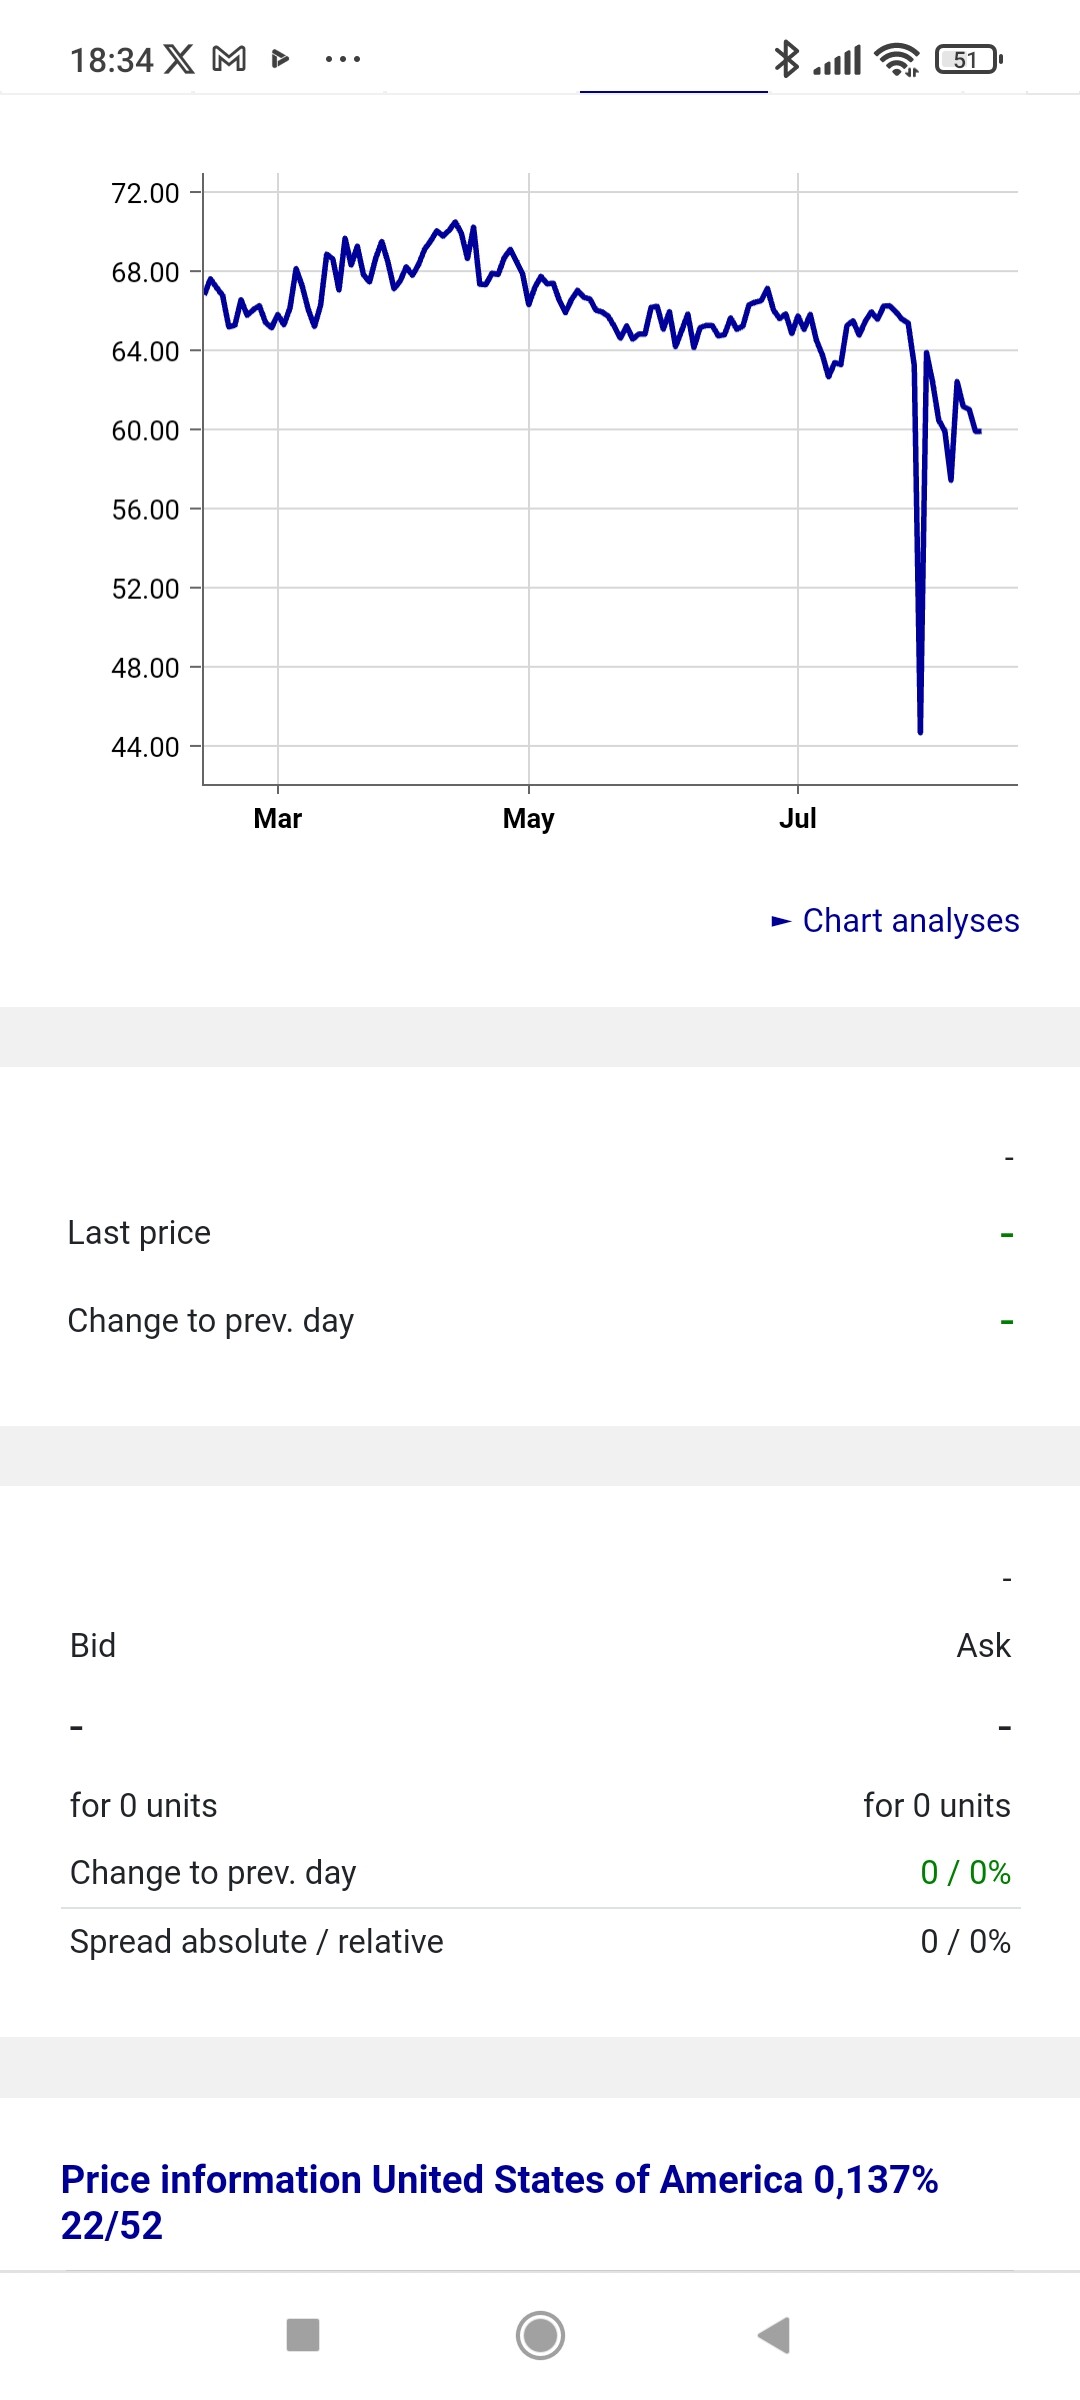Tap the Jul label on chart axis
The height and width of the screenshot is (2400, 1080).
[x=798, y=819]
